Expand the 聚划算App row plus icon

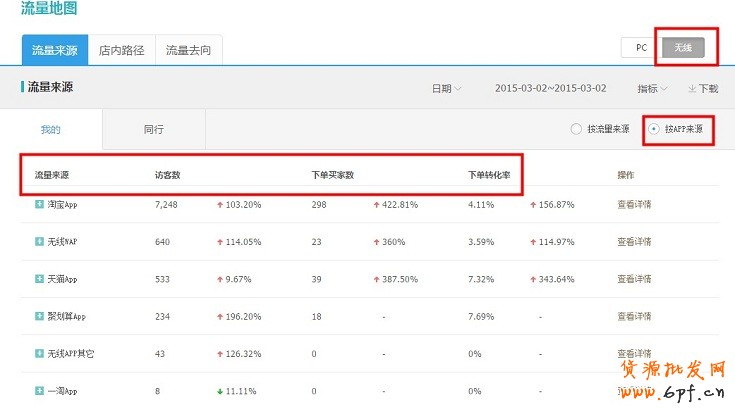click(38, 316)
